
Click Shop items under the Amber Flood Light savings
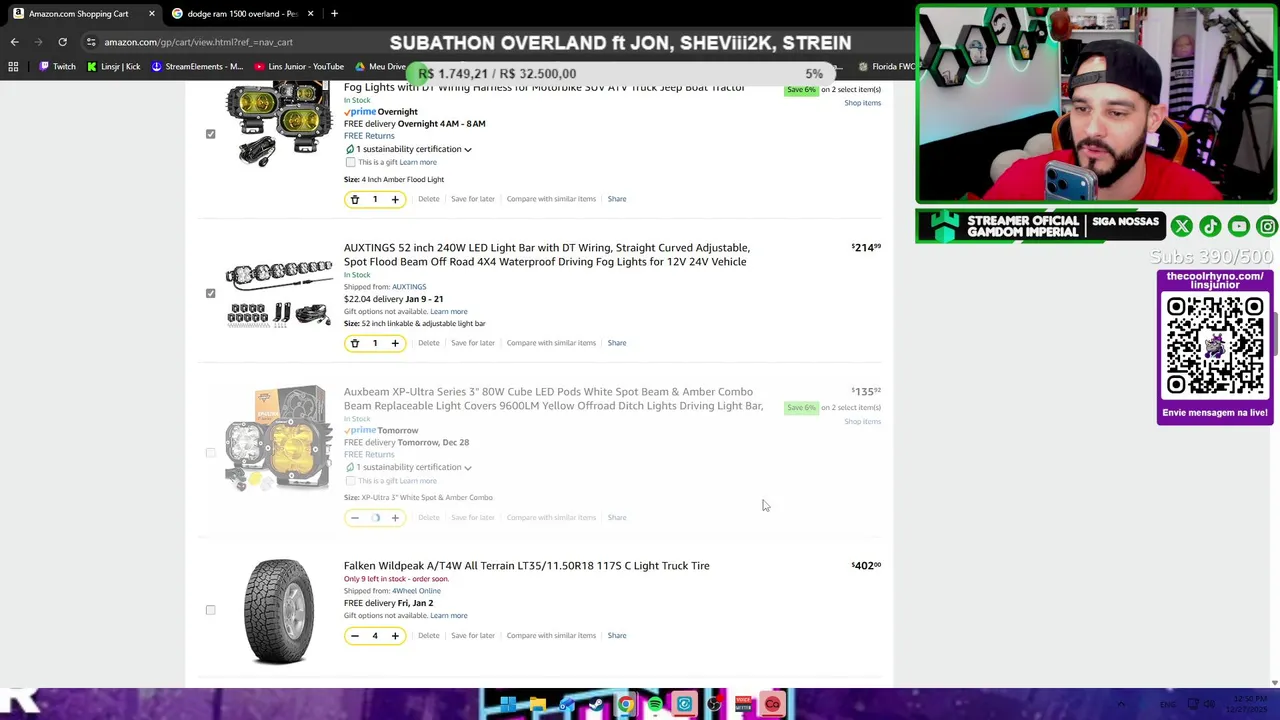click(862, 103)
